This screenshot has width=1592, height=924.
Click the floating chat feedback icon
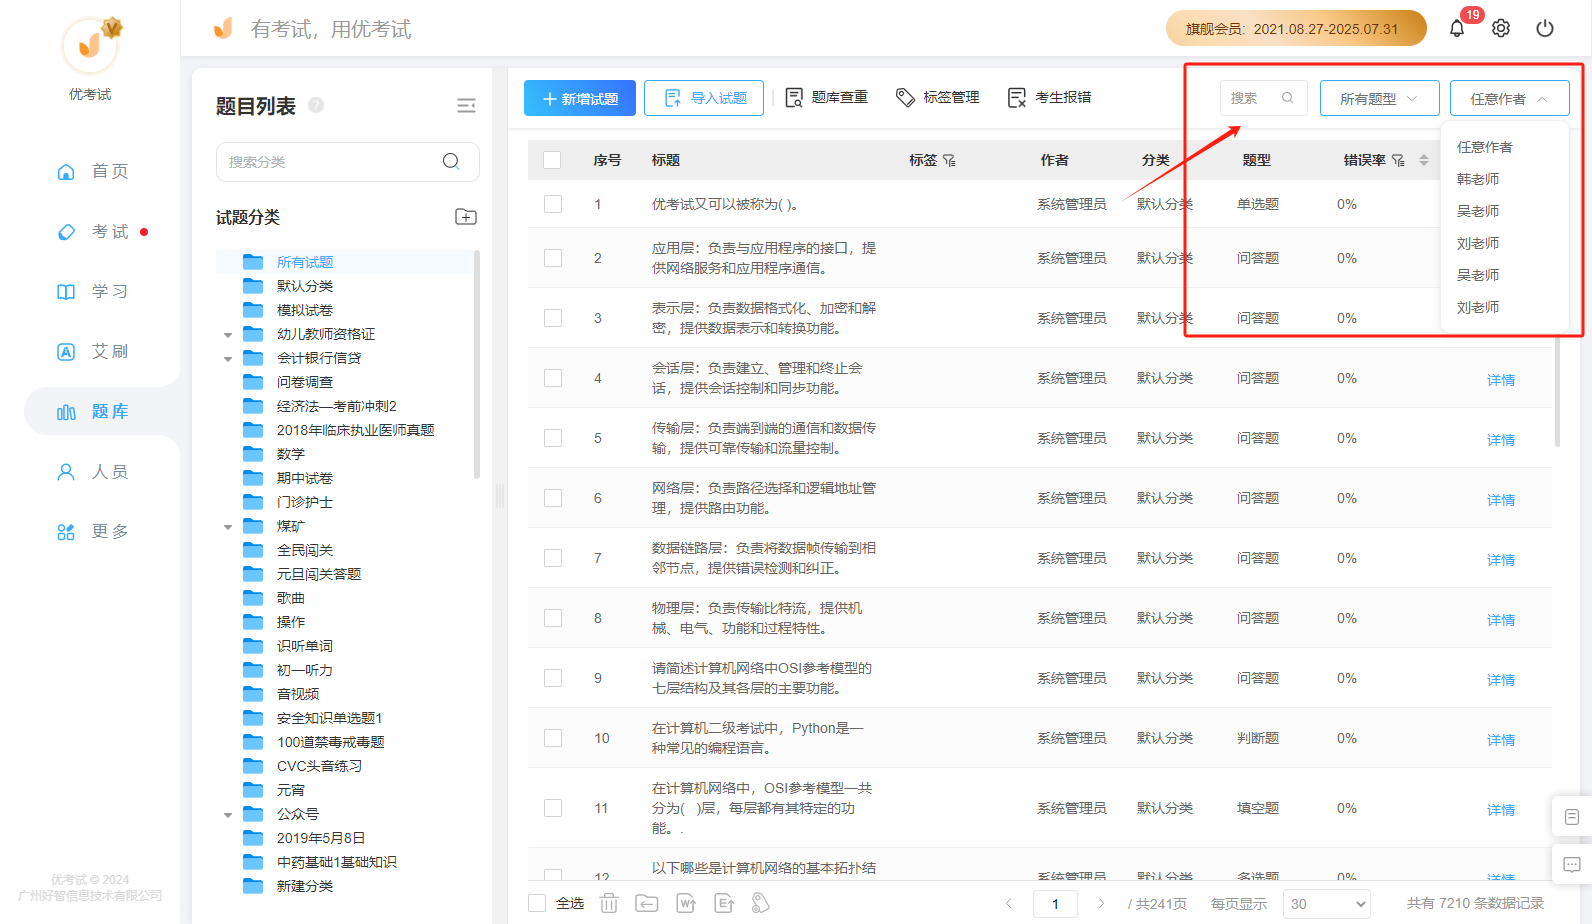pyautogui.click(x=1571, y=864)
